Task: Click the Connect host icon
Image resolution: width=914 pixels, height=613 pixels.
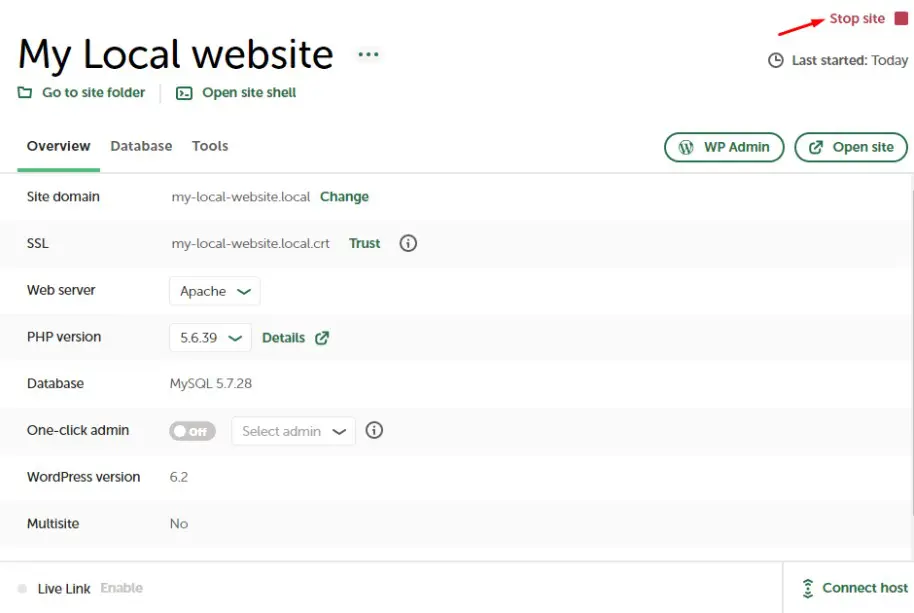Action: tap(808, 588)
